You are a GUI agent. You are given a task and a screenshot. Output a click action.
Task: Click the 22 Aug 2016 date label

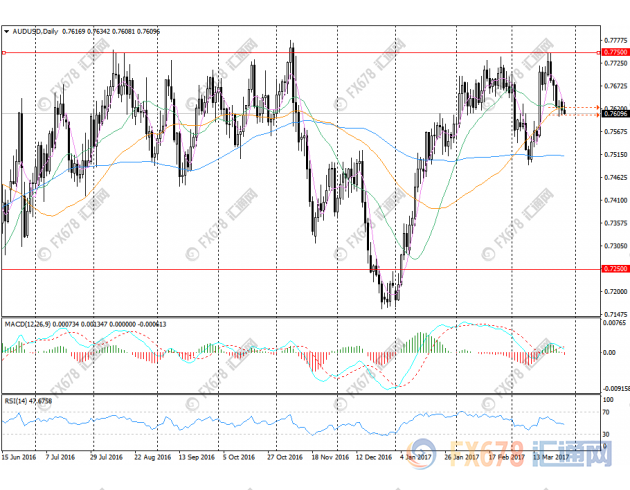[x=150, y=456]
